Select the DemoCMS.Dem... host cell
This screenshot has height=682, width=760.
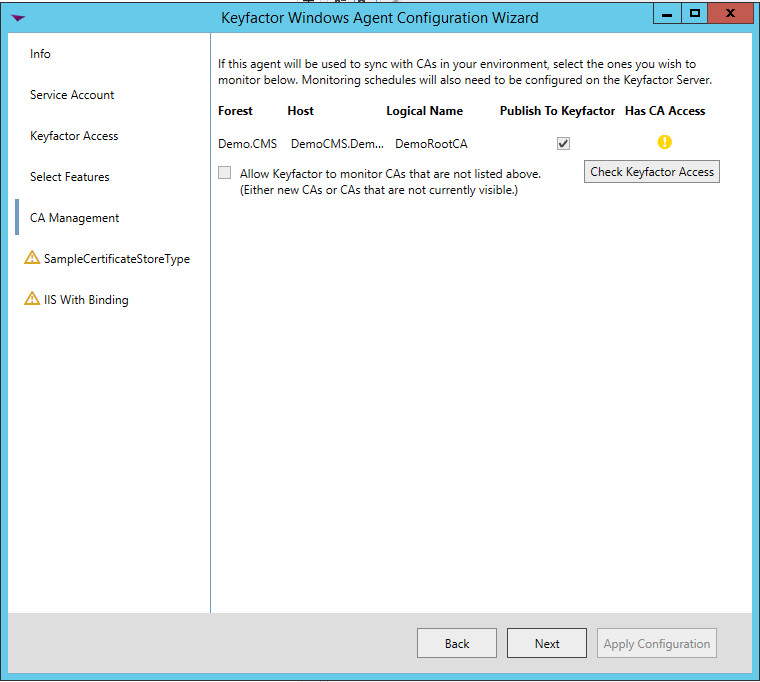[337, 144]
